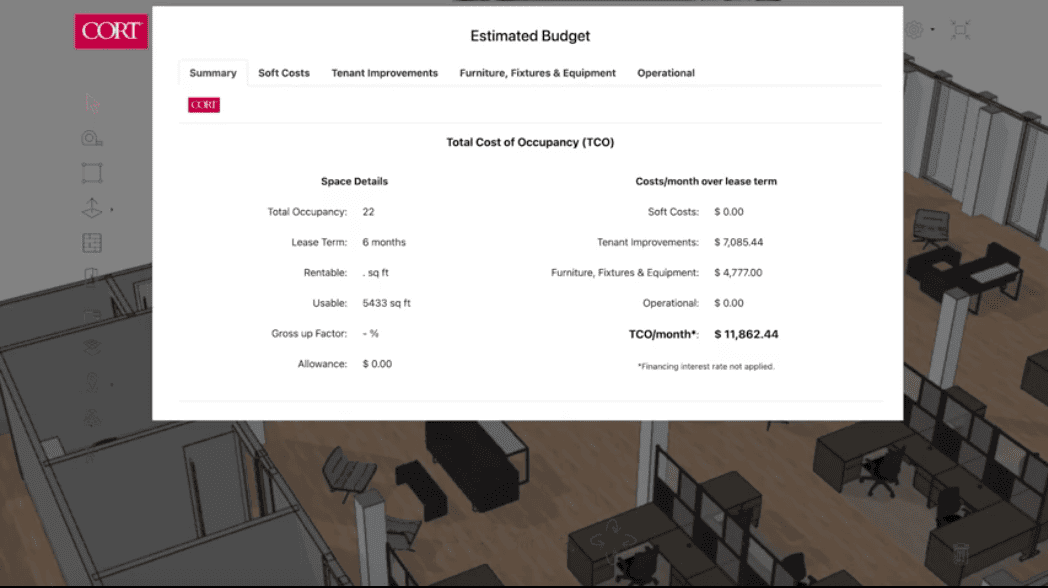Click Soft Costs amount $ 0.00
1048x588 pixels.
tap(729, 212)
